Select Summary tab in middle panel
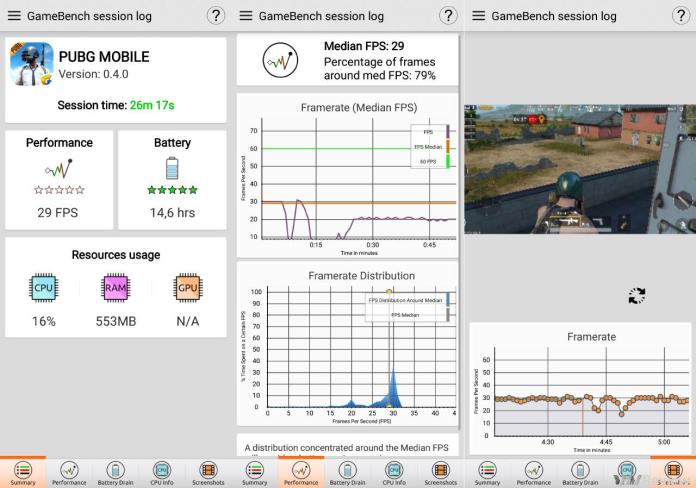Image resolution: width=696 pixels, height=488 pixels. [255, 473]
